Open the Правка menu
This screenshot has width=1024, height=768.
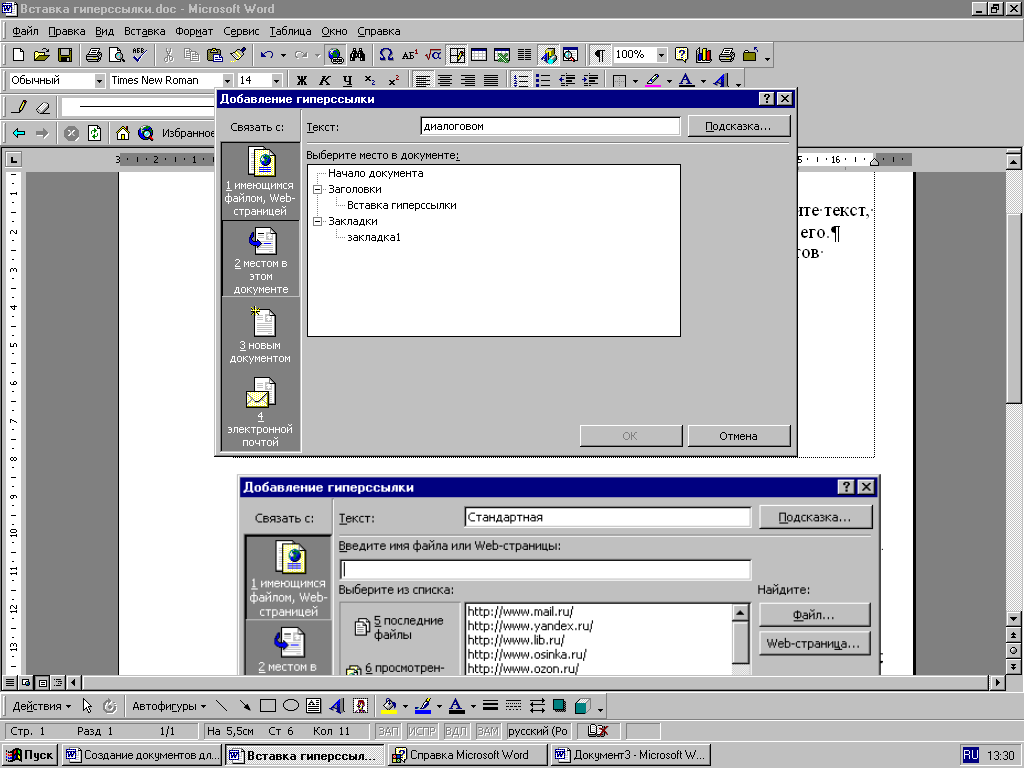[67, 31]
